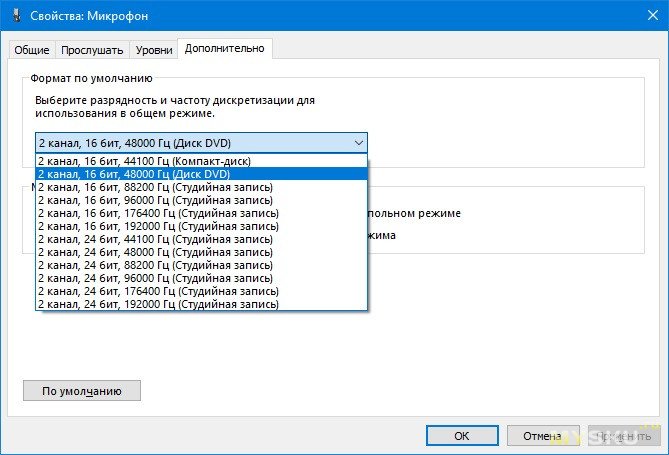Confirm with the OK button
The image size is (669, 455).
[461, 436]
